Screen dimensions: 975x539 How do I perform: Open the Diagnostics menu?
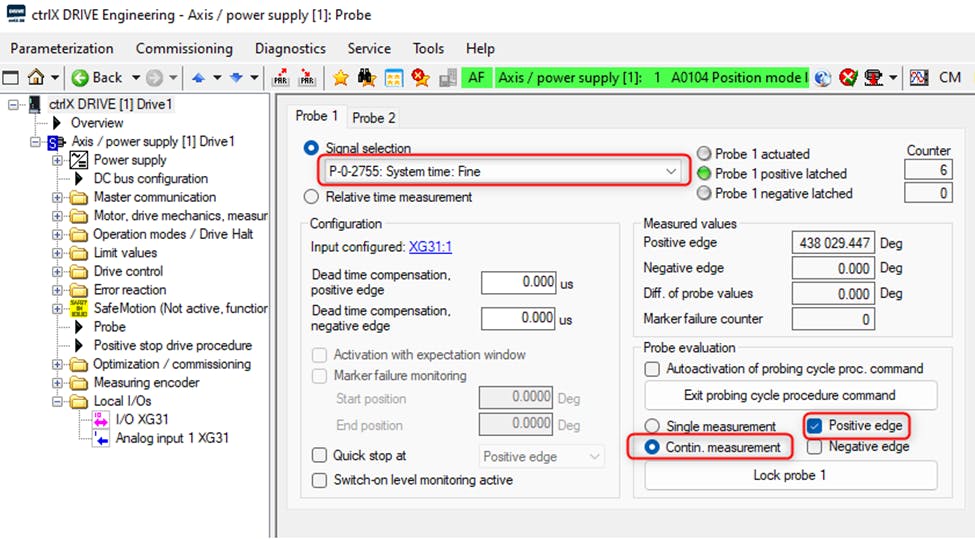click(290, 48)
